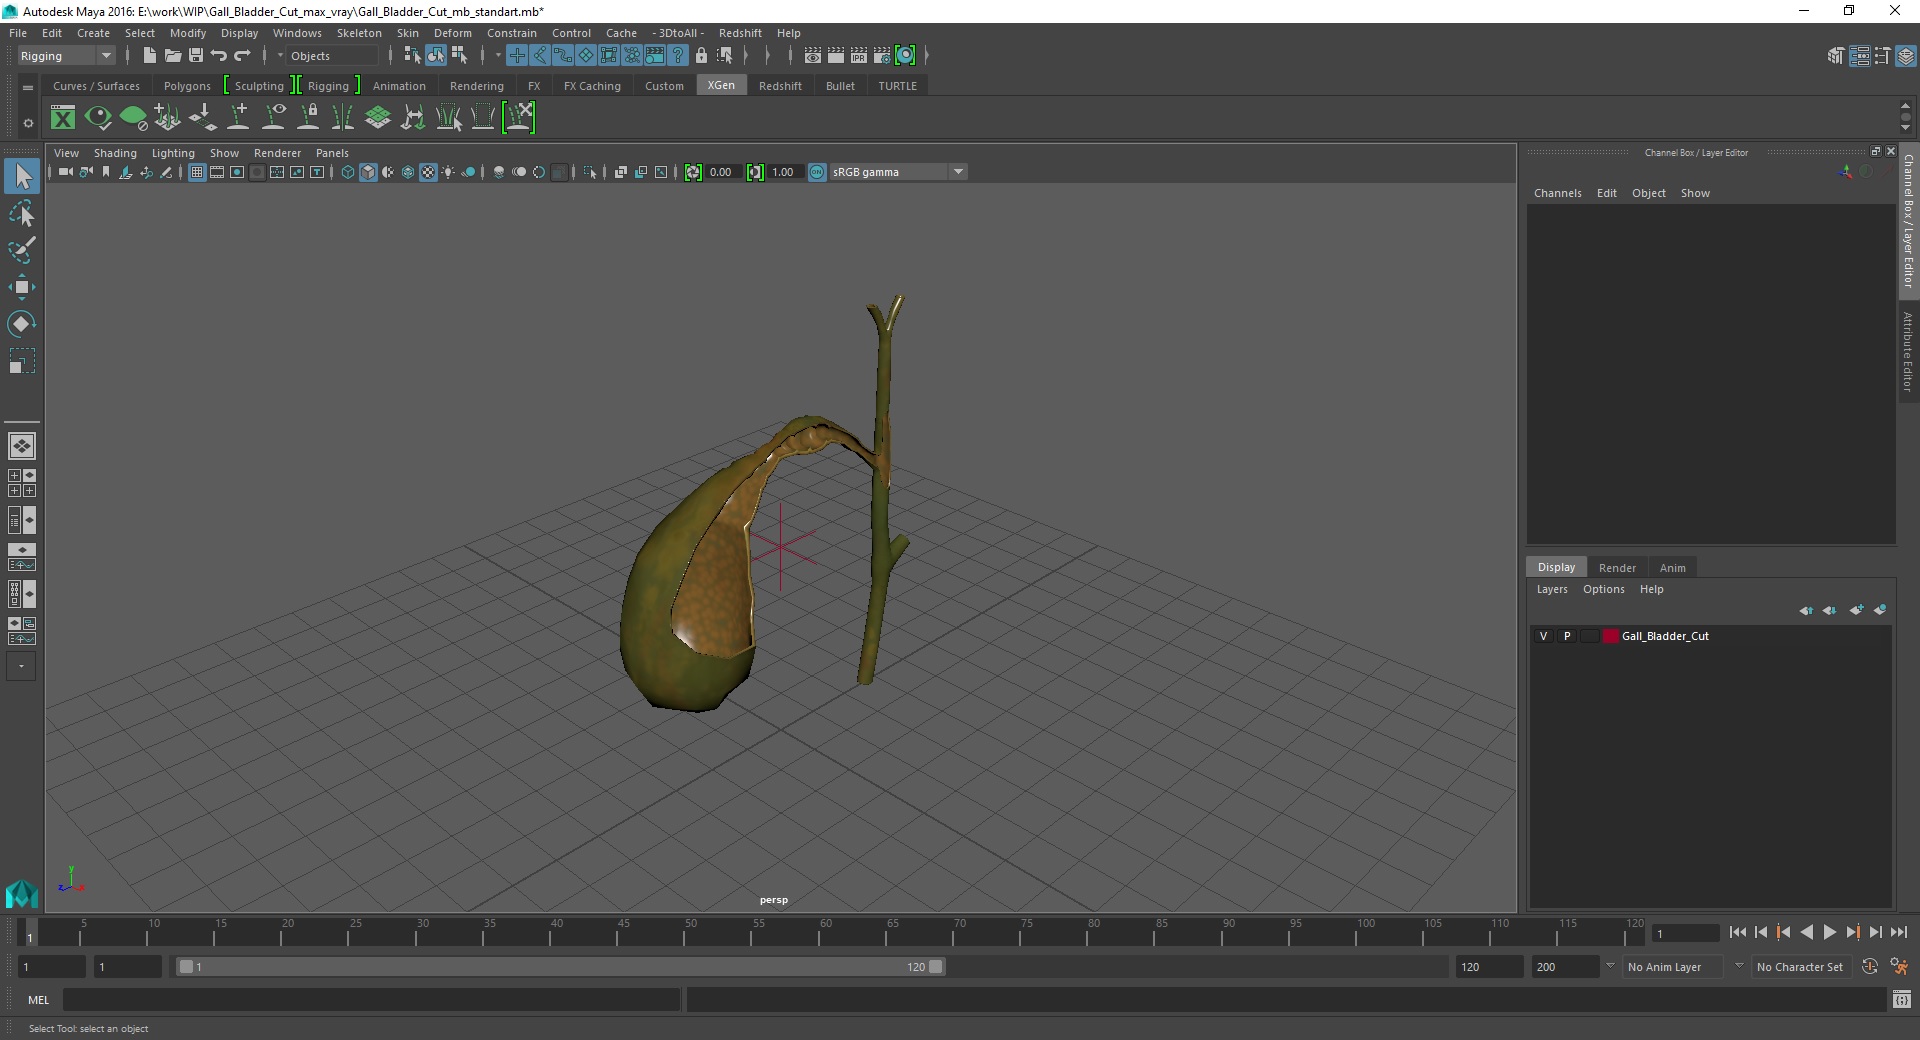Toggle the film gate display

click(x=217, y=172)
